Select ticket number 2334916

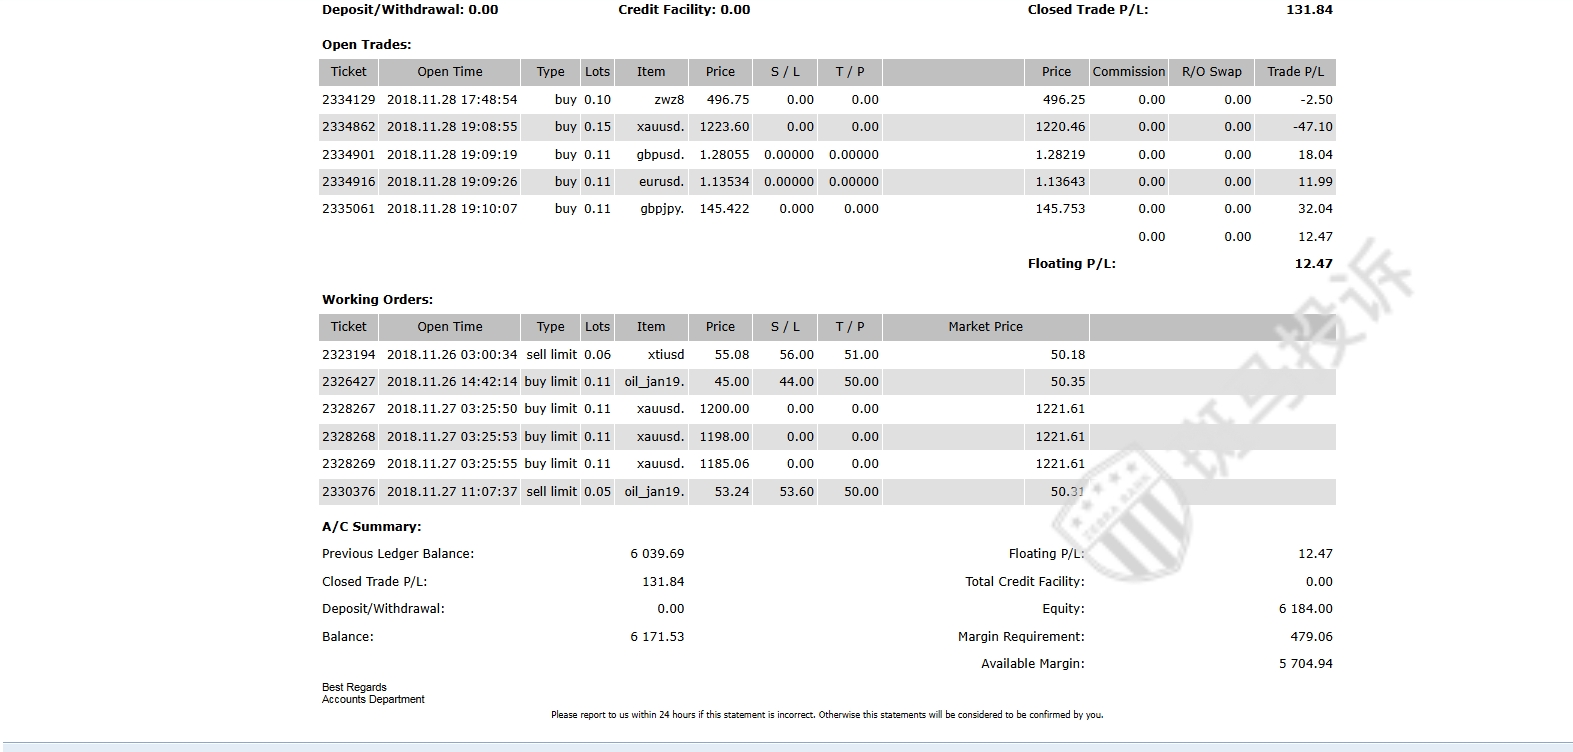pyautogui.click(x=348, y=182)
